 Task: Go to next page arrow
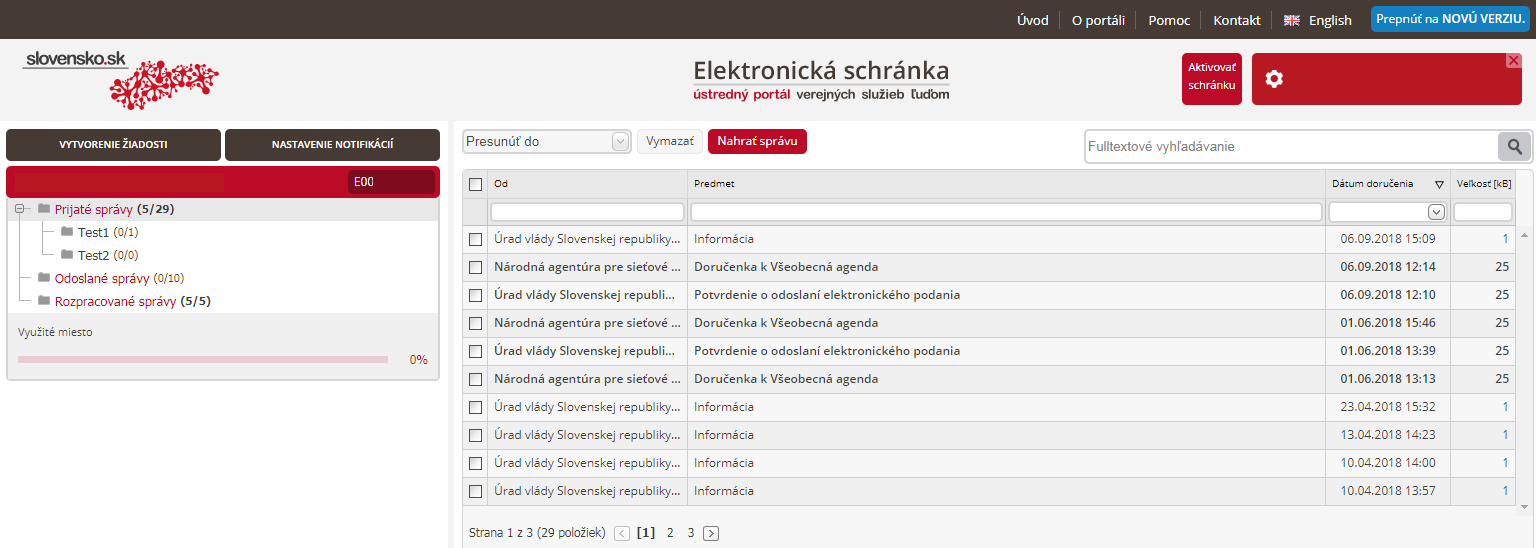coord(711,533)
